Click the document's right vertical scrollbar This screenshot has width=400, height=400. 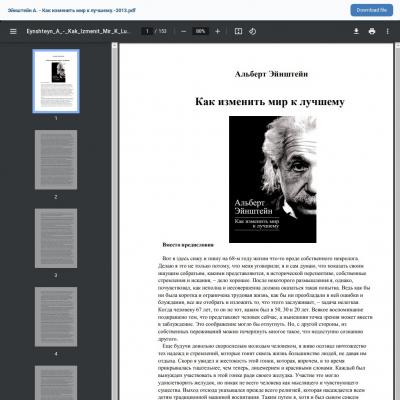(x=397, y=221)
